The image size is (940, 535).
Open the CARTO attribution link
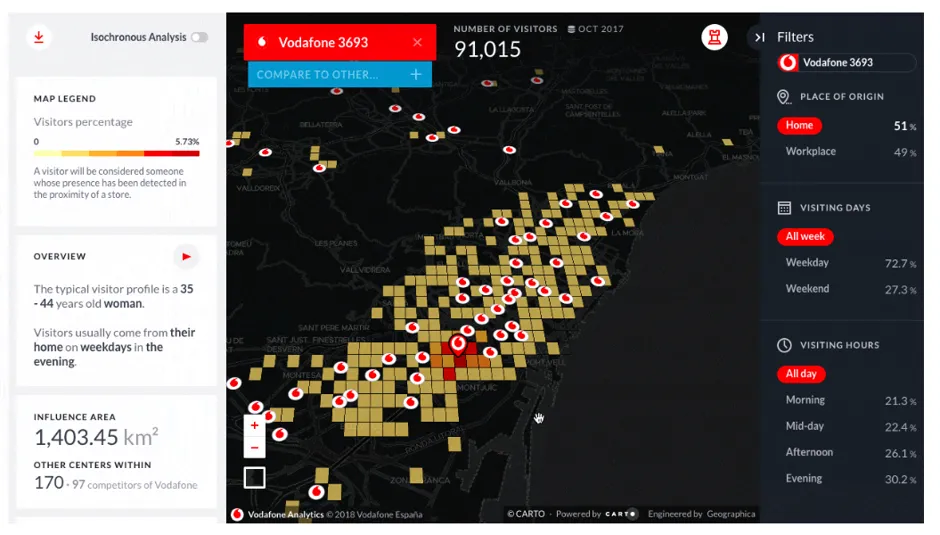tap(526, 514)
